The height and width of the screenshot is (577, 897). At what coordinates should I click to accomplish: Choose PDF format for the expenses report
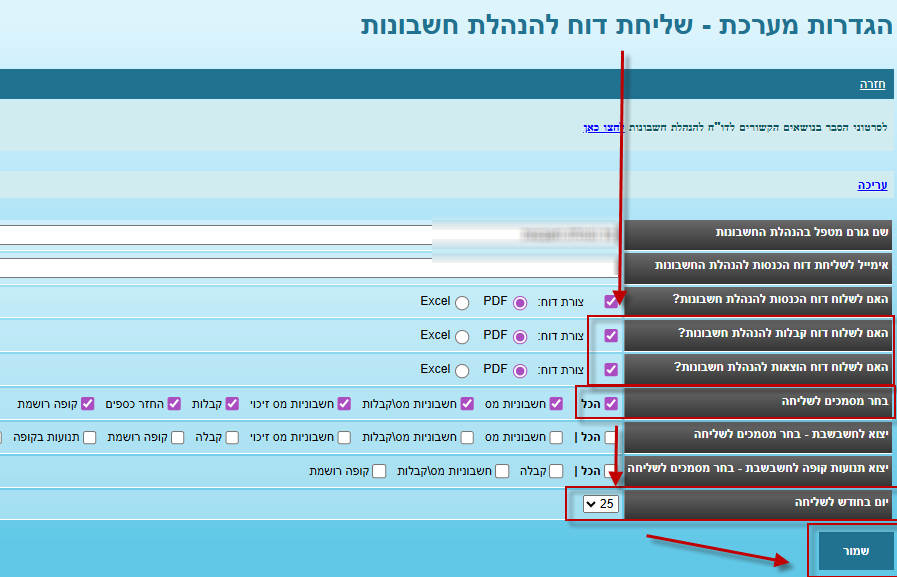(x=520, y=370)
